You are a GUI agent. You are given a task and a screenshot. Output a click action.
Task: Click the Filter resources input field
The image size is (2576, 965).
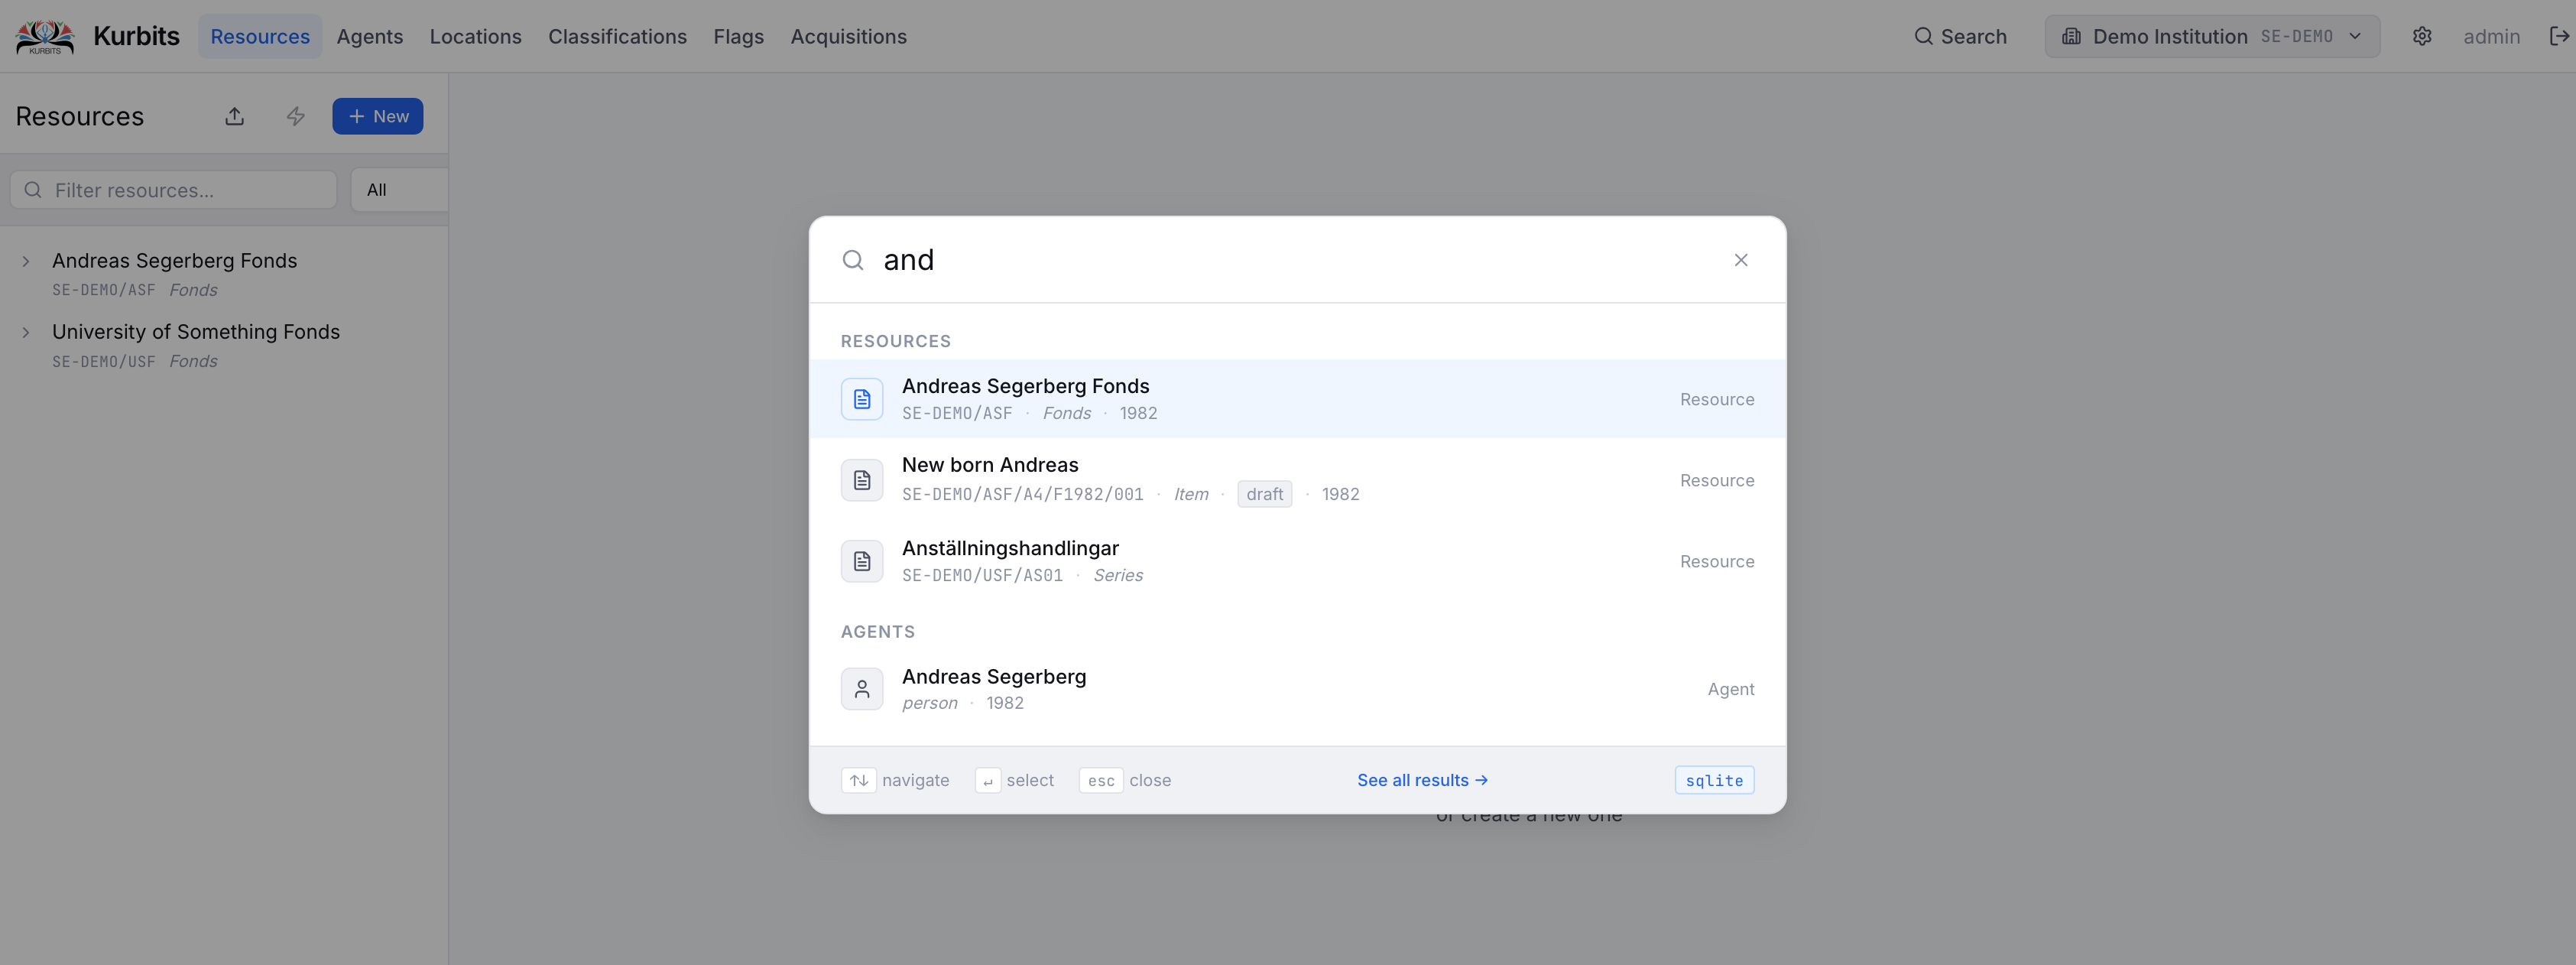click(x=173, y=190)
